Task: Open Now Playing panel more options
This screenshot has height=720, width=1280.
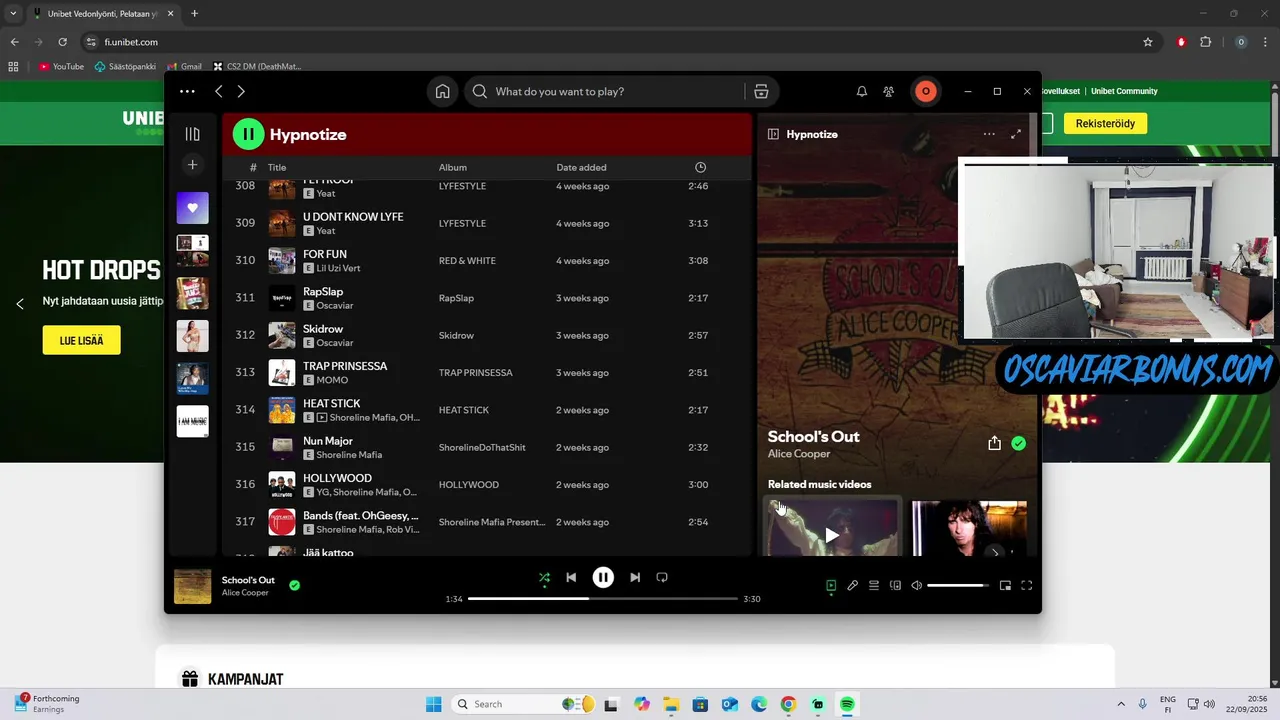Action: [989, 134]
